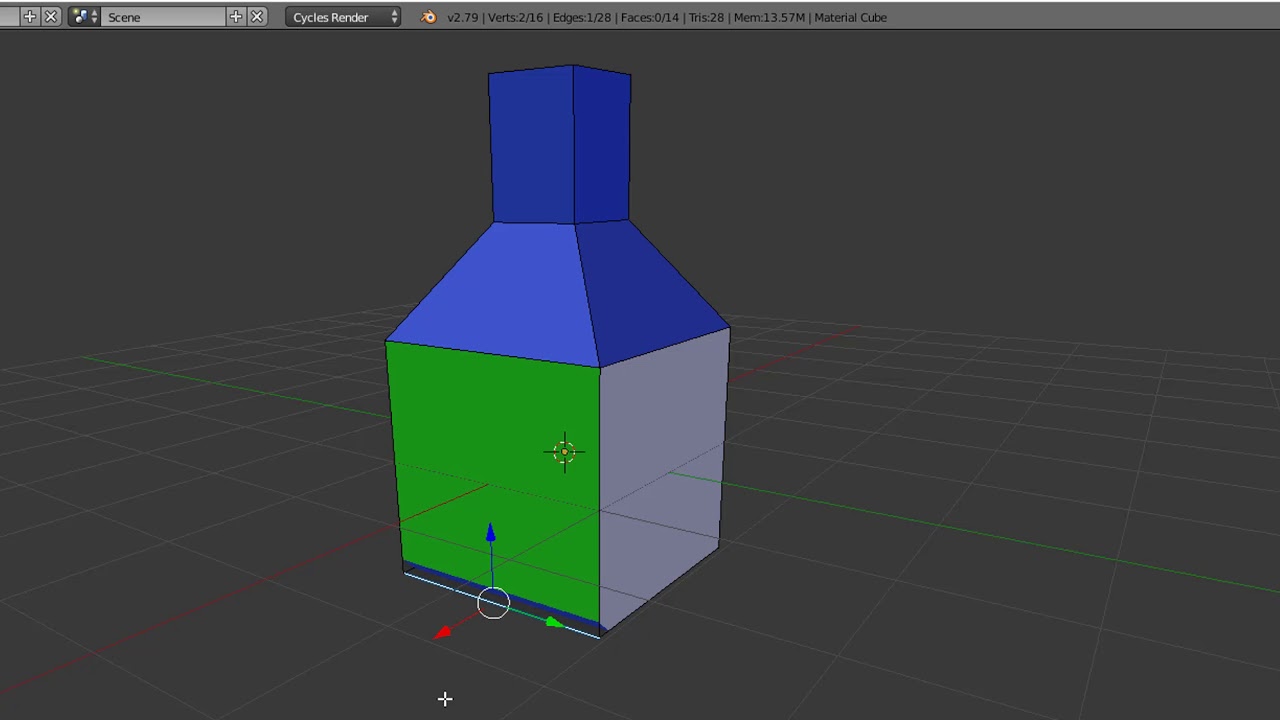Click the blue Z-axis manipulator arrow

click(490, 534)
